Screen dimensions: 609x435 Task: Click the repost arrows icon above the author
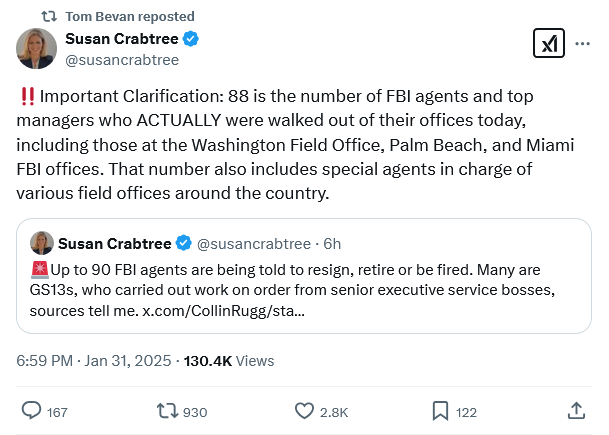click(47, 17)
